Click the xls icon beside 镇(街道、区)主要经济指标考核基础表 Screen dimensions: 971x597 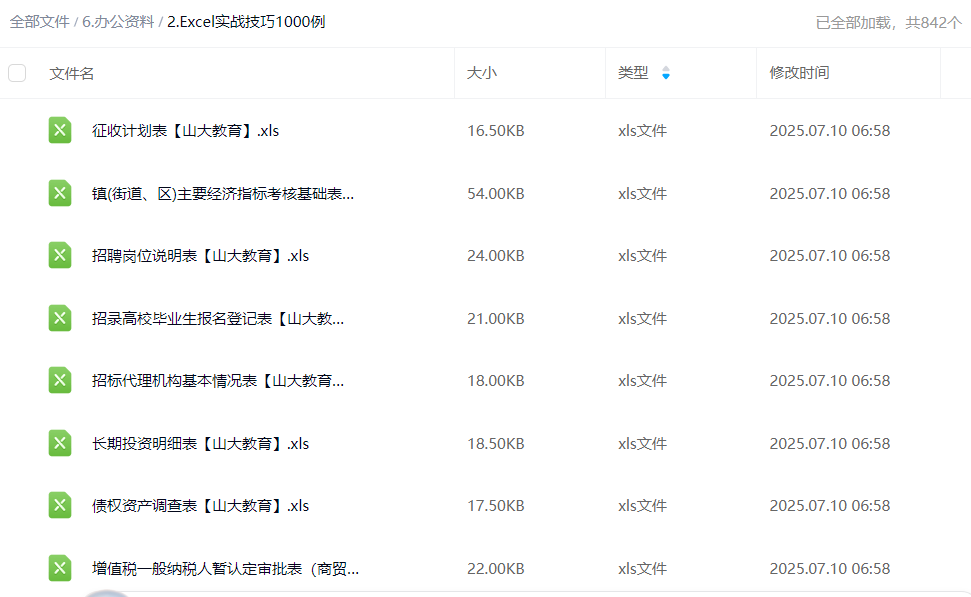pos(60,193)
